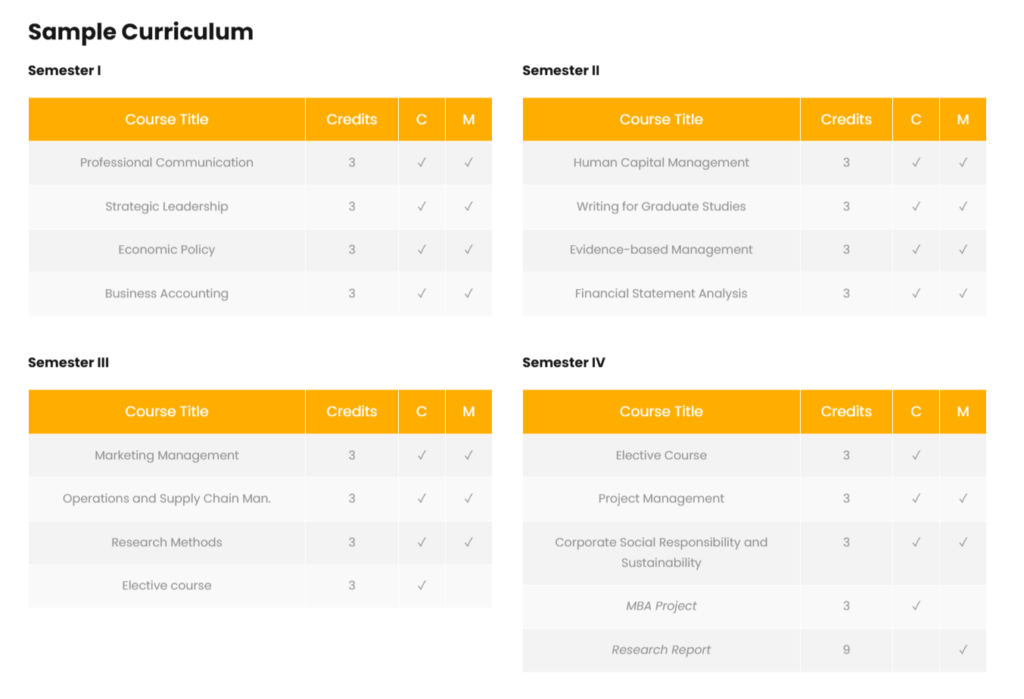Screen dimensions: 1024x699
Task: Click the Evidence-based Management course title
Action: (x=661, y=250)
